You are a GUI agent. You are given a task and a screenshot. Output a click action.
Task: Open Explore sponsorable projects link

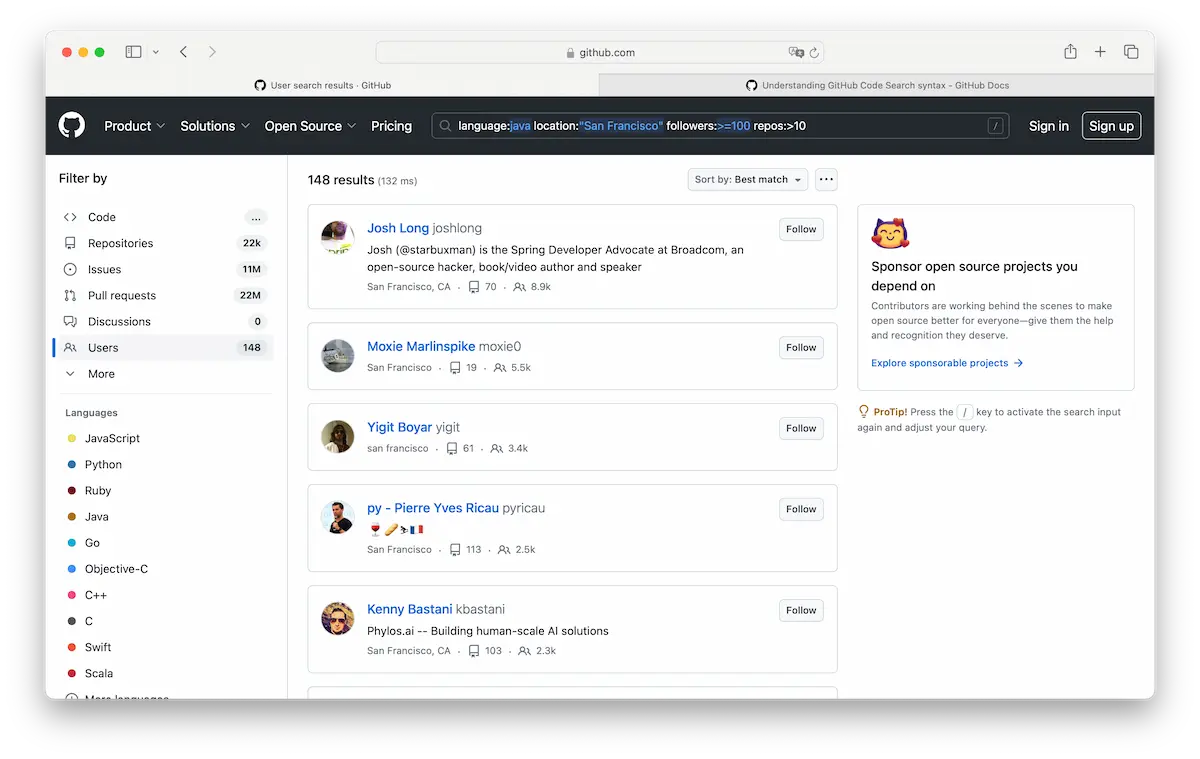945,363
